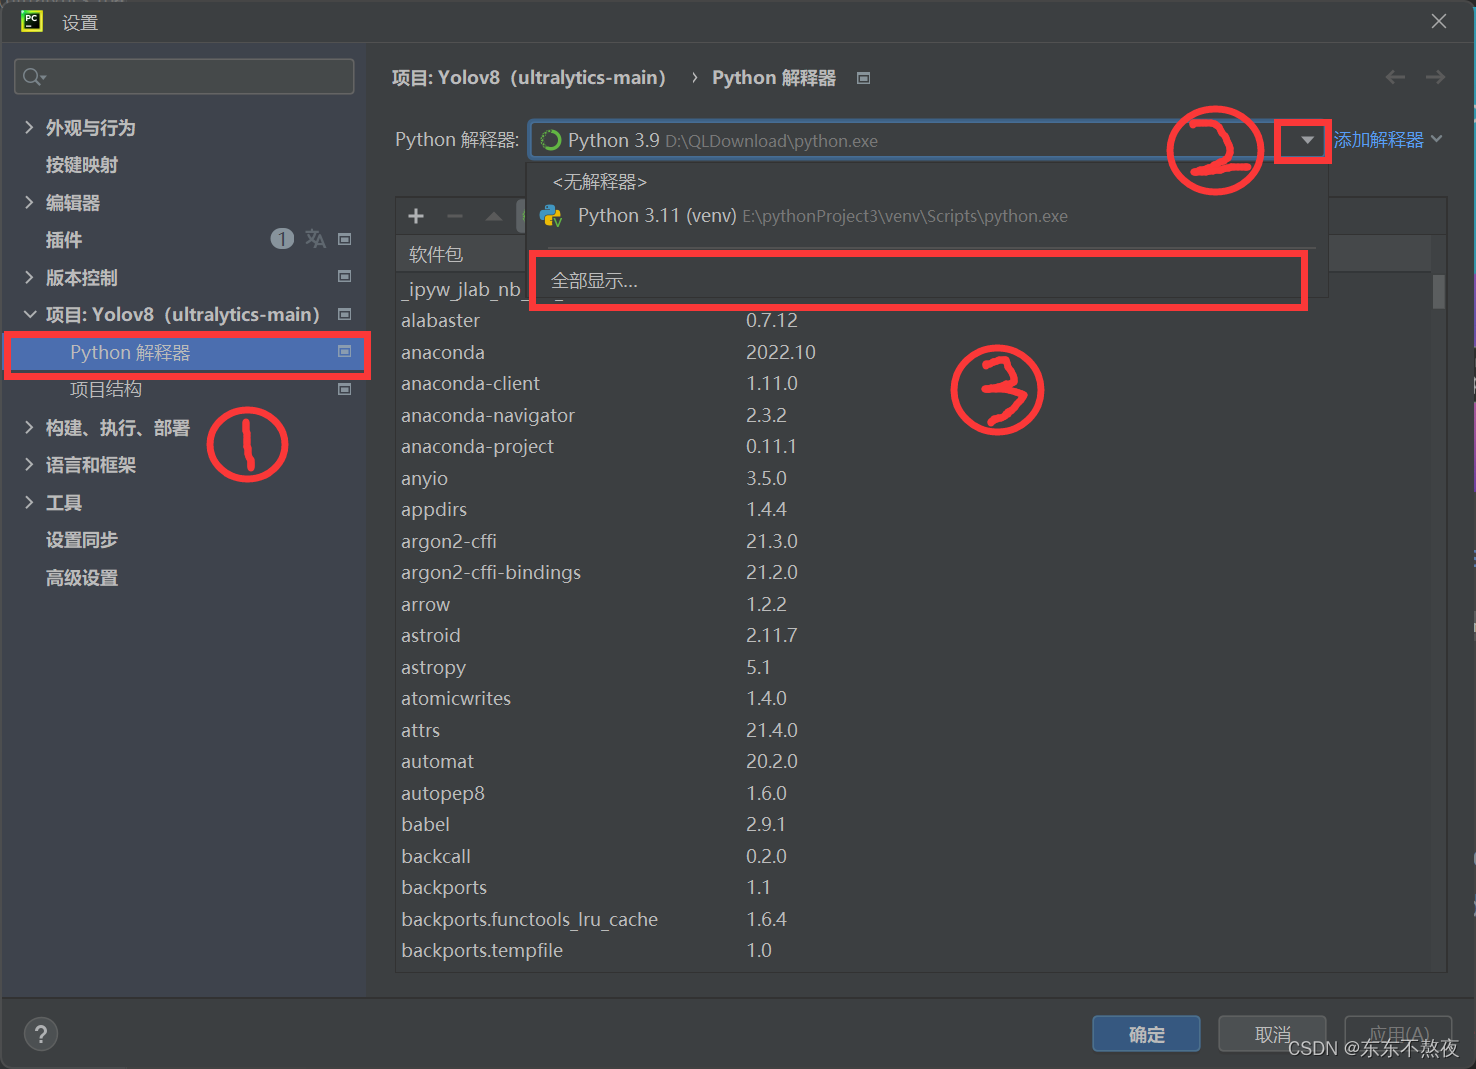The height and width of the screenshot is (1069, 1476).
Task: Select the atomicwrites package row
Action: 914,699
